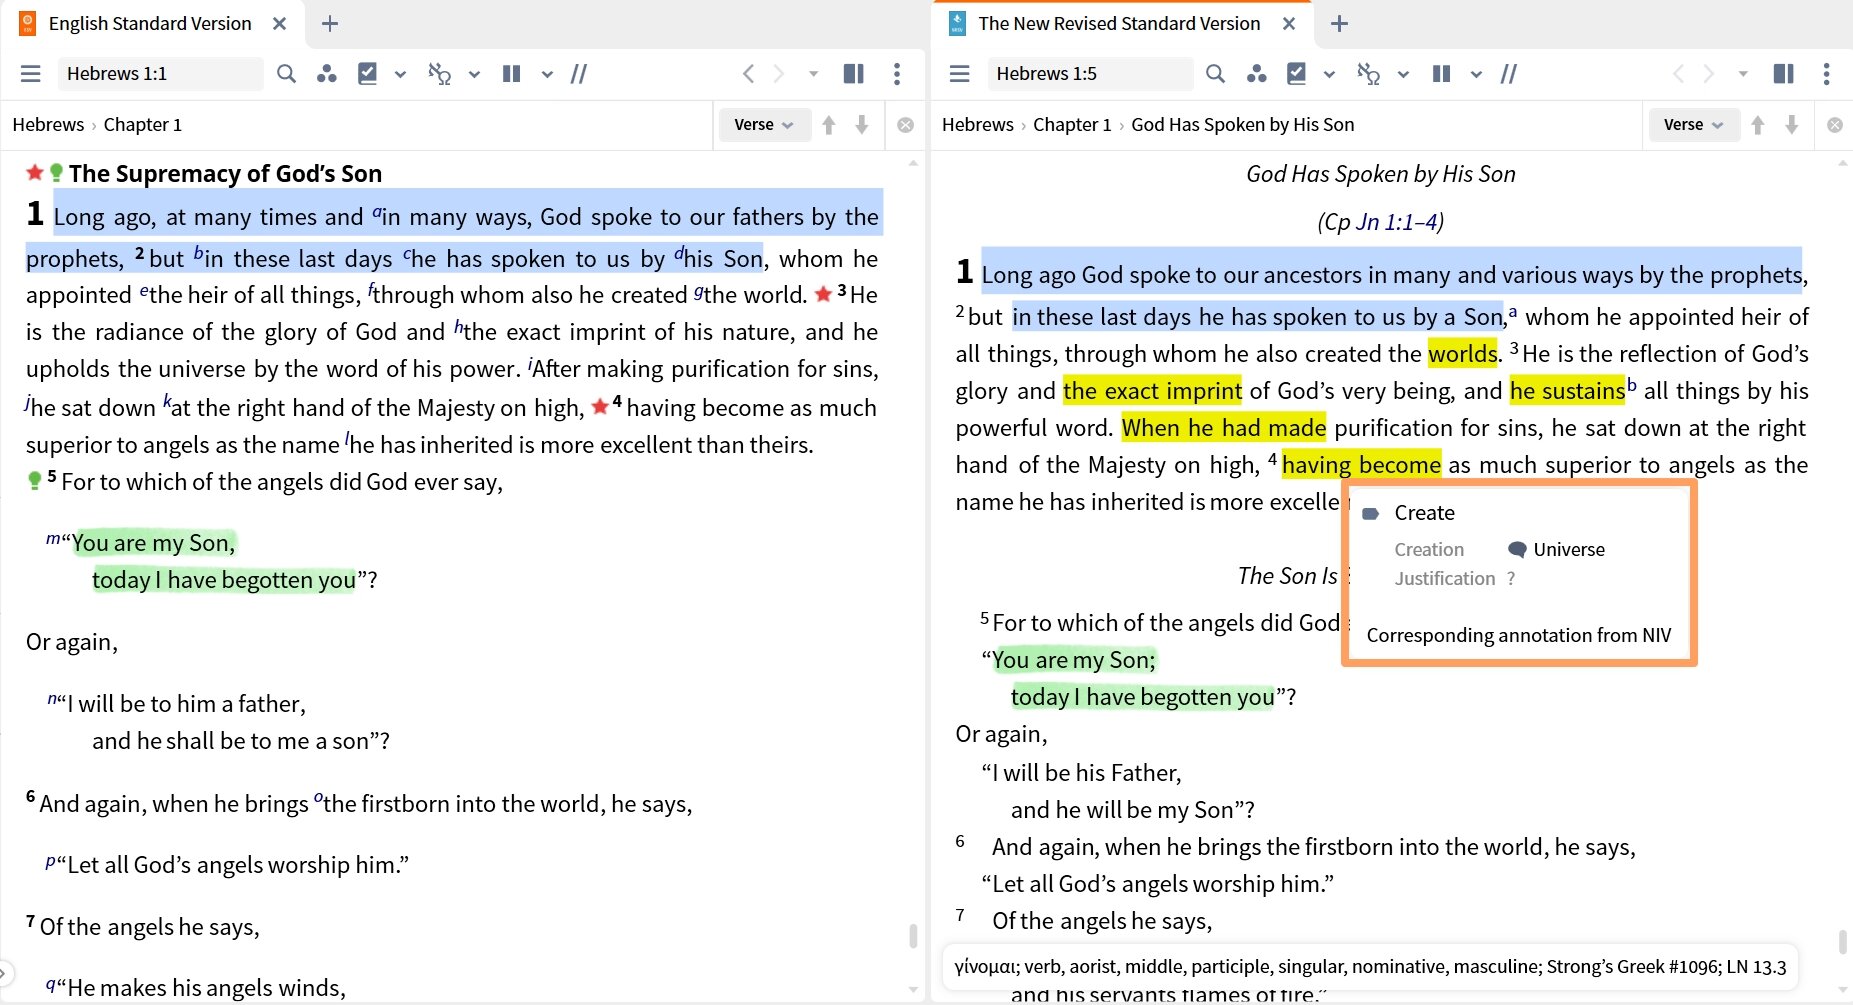Viewport: 1853px width, 1005px height.
Task: Open the NRSV Verse navigation dropdown
Action: click(x=1694, y=125)
